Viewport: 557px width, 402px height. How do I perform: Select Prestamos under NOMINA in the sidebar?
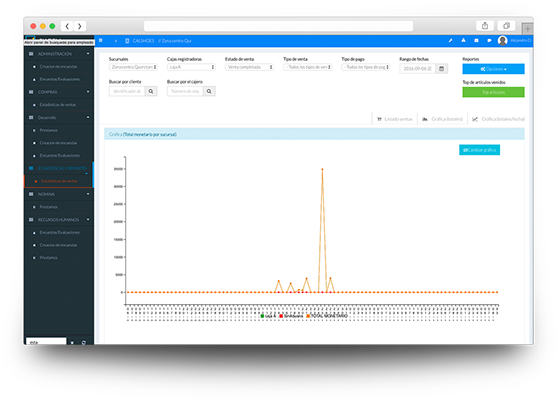49,207
